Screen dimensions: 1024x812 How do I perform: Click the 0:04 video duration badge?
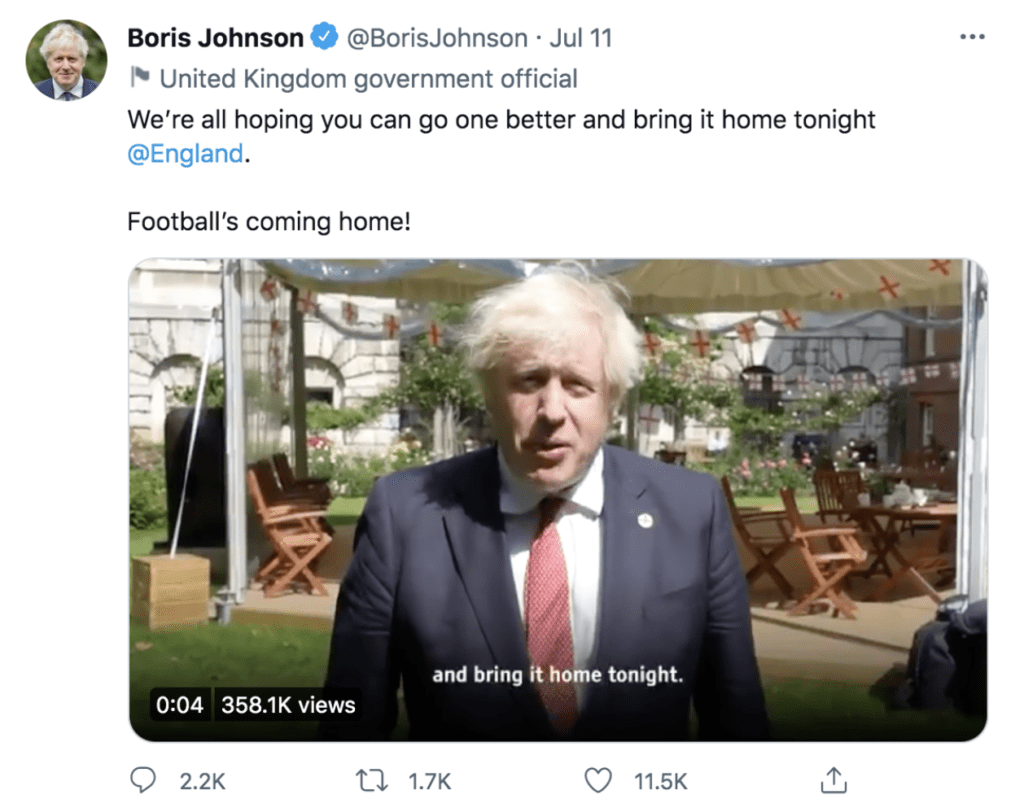[x=180, y=705]
